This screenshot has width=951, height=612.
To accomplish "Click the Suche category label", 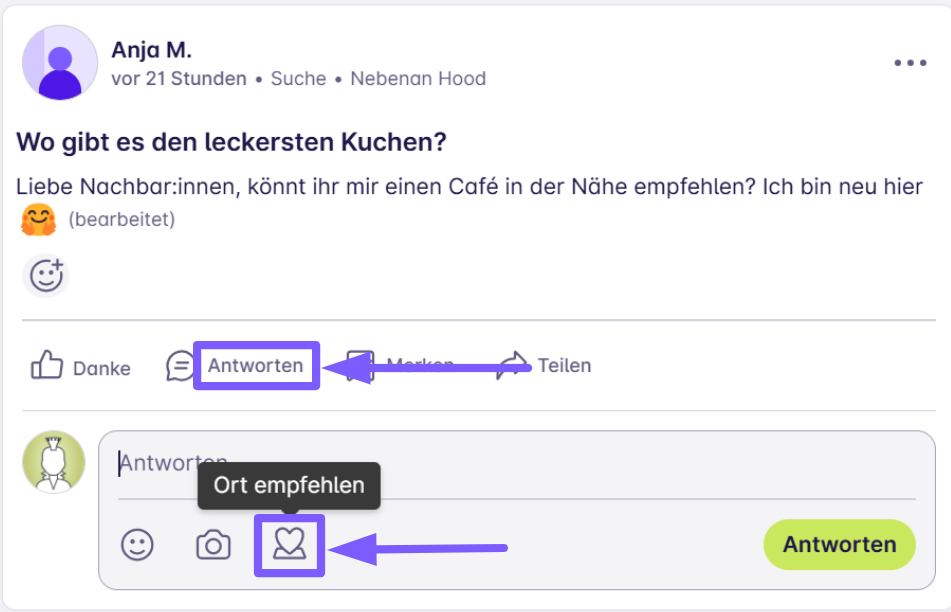I will (x=298, y=78).
